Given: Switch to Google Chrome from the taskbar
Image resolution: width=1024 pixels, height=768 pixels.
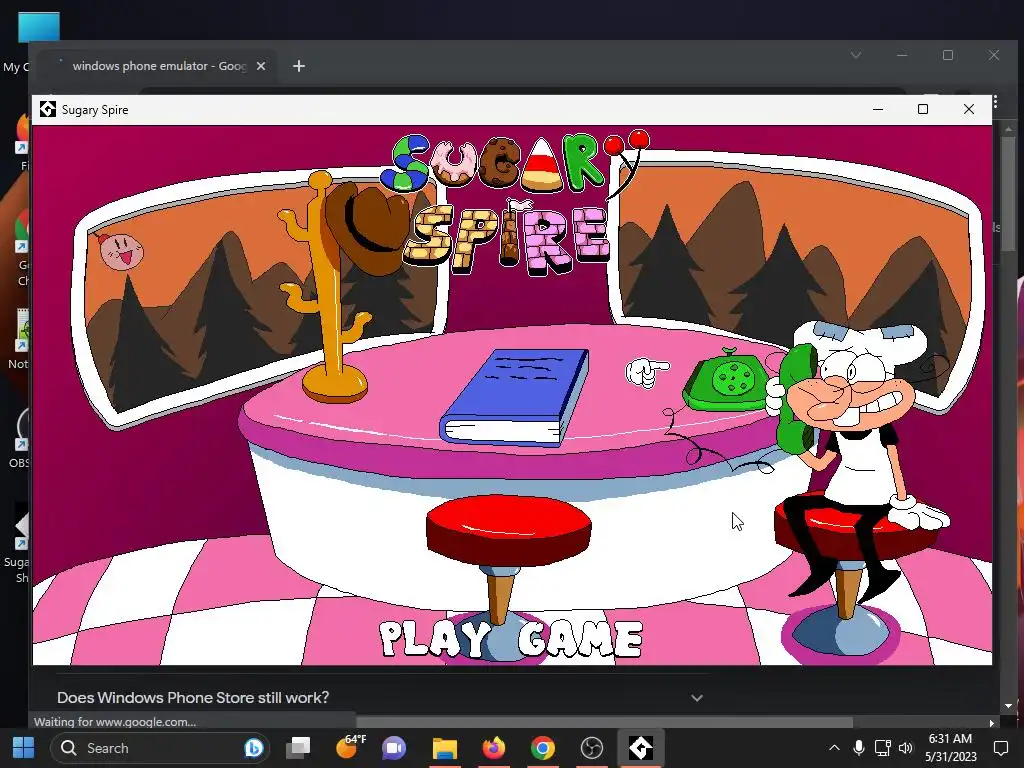Looking at the screenshot, I should (543, 748).
